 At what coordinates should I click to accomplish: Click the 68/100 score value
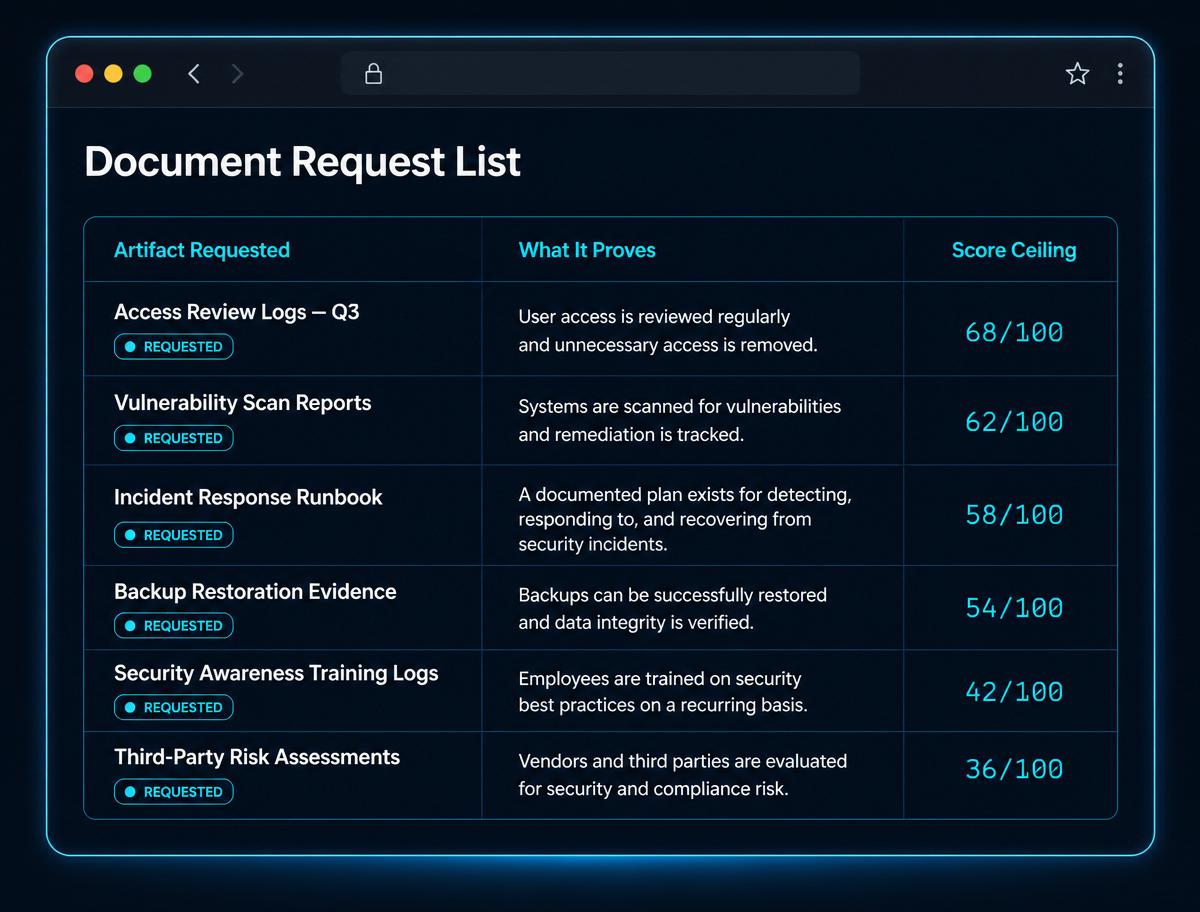[x=1014, y=332]
